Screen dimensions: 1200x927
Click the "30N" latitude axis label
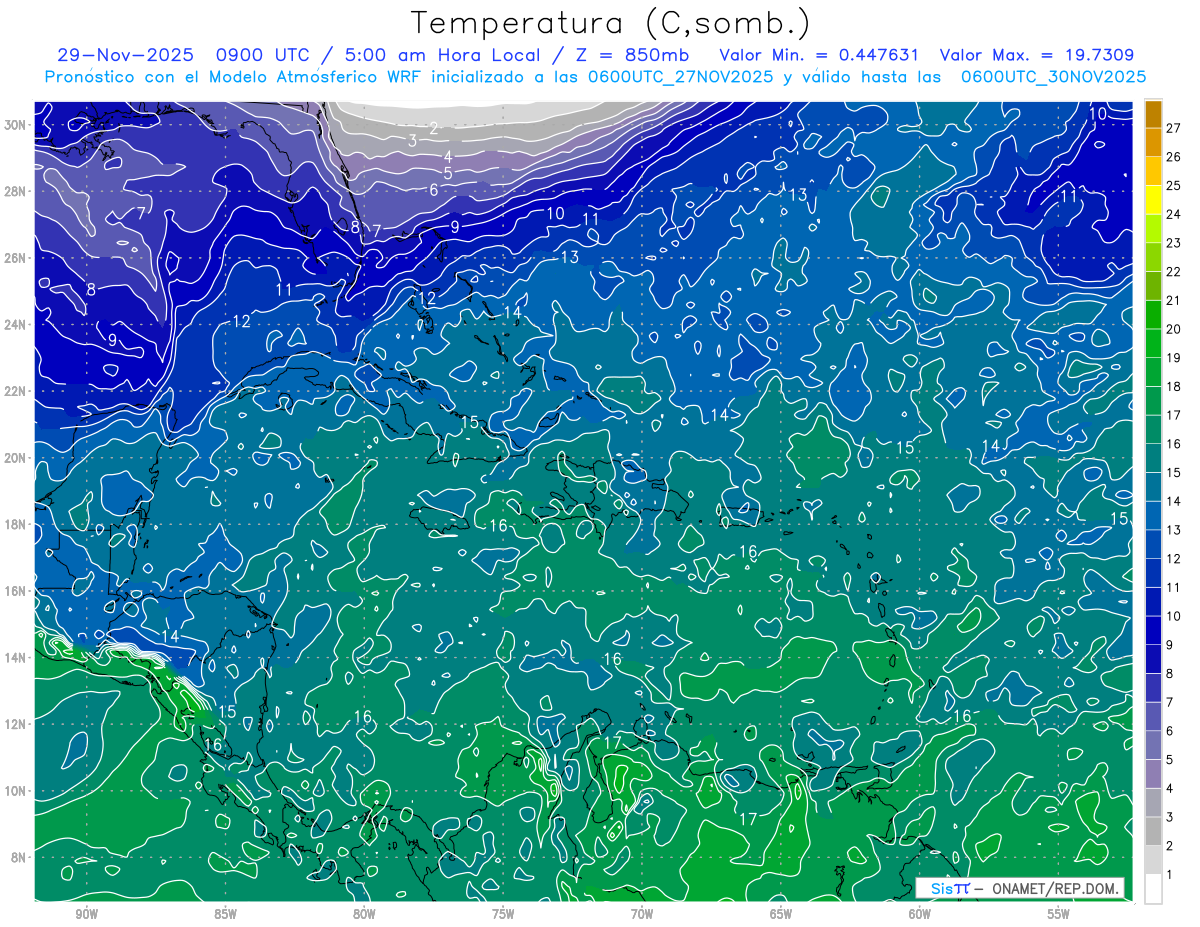pyautogui.click(x=17, y=125)
